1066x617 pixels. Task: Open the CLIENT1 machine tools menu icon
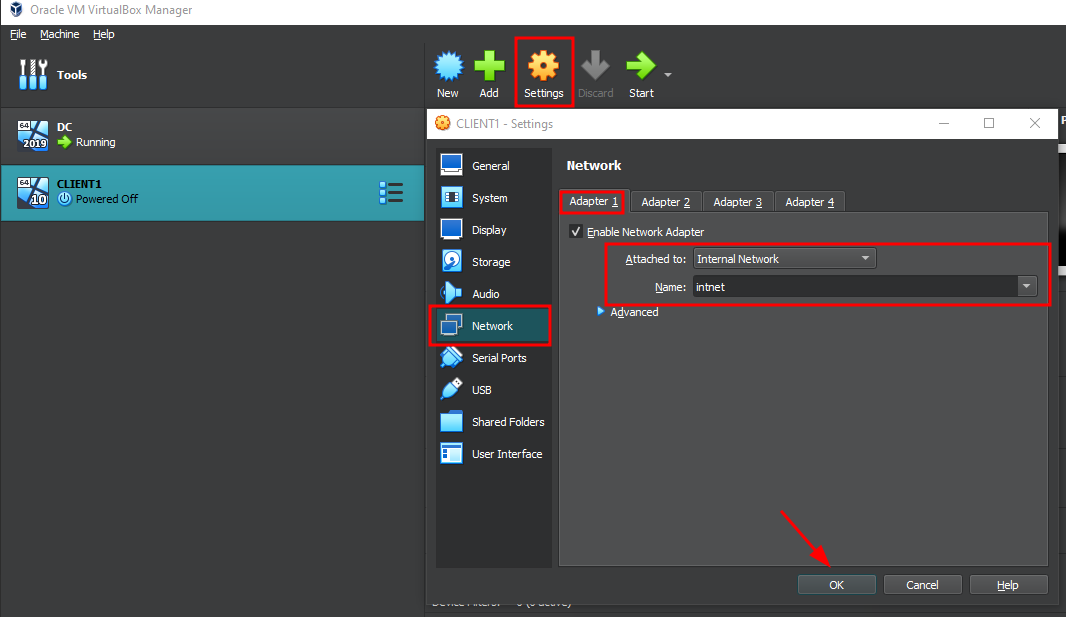[x=391, y=193]
